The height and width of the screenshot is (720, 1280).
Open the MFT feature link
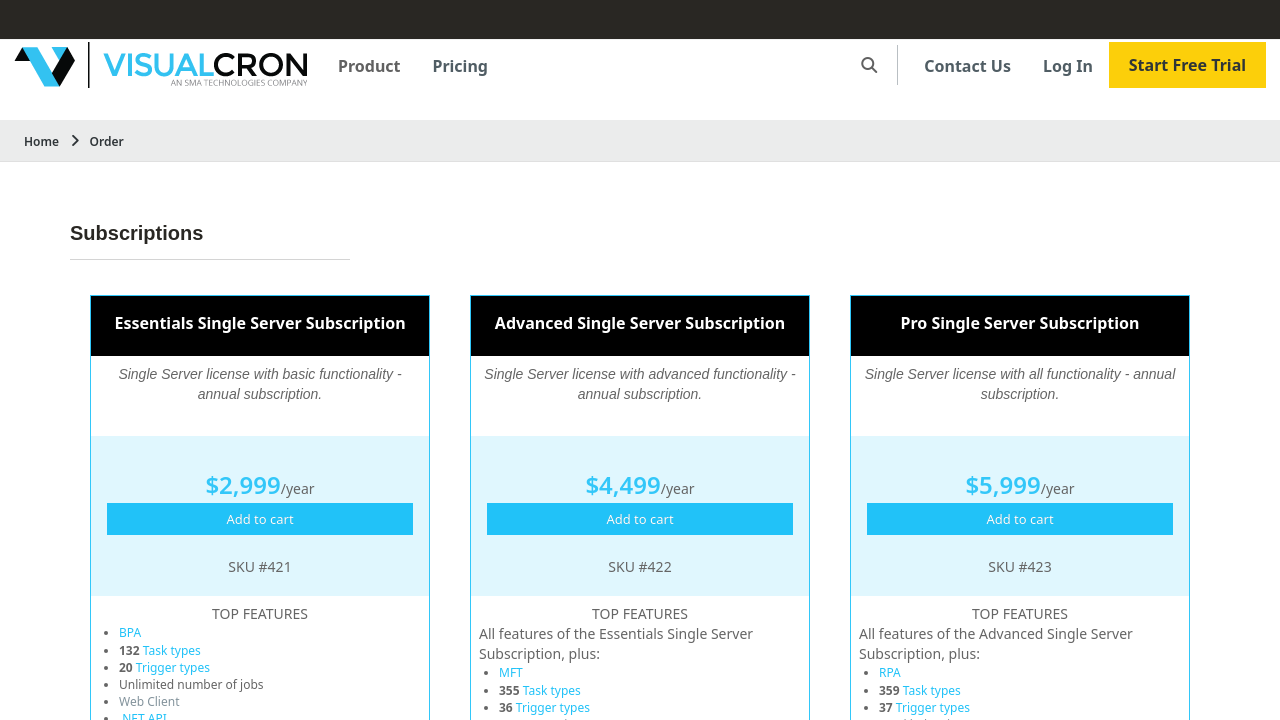511,673
